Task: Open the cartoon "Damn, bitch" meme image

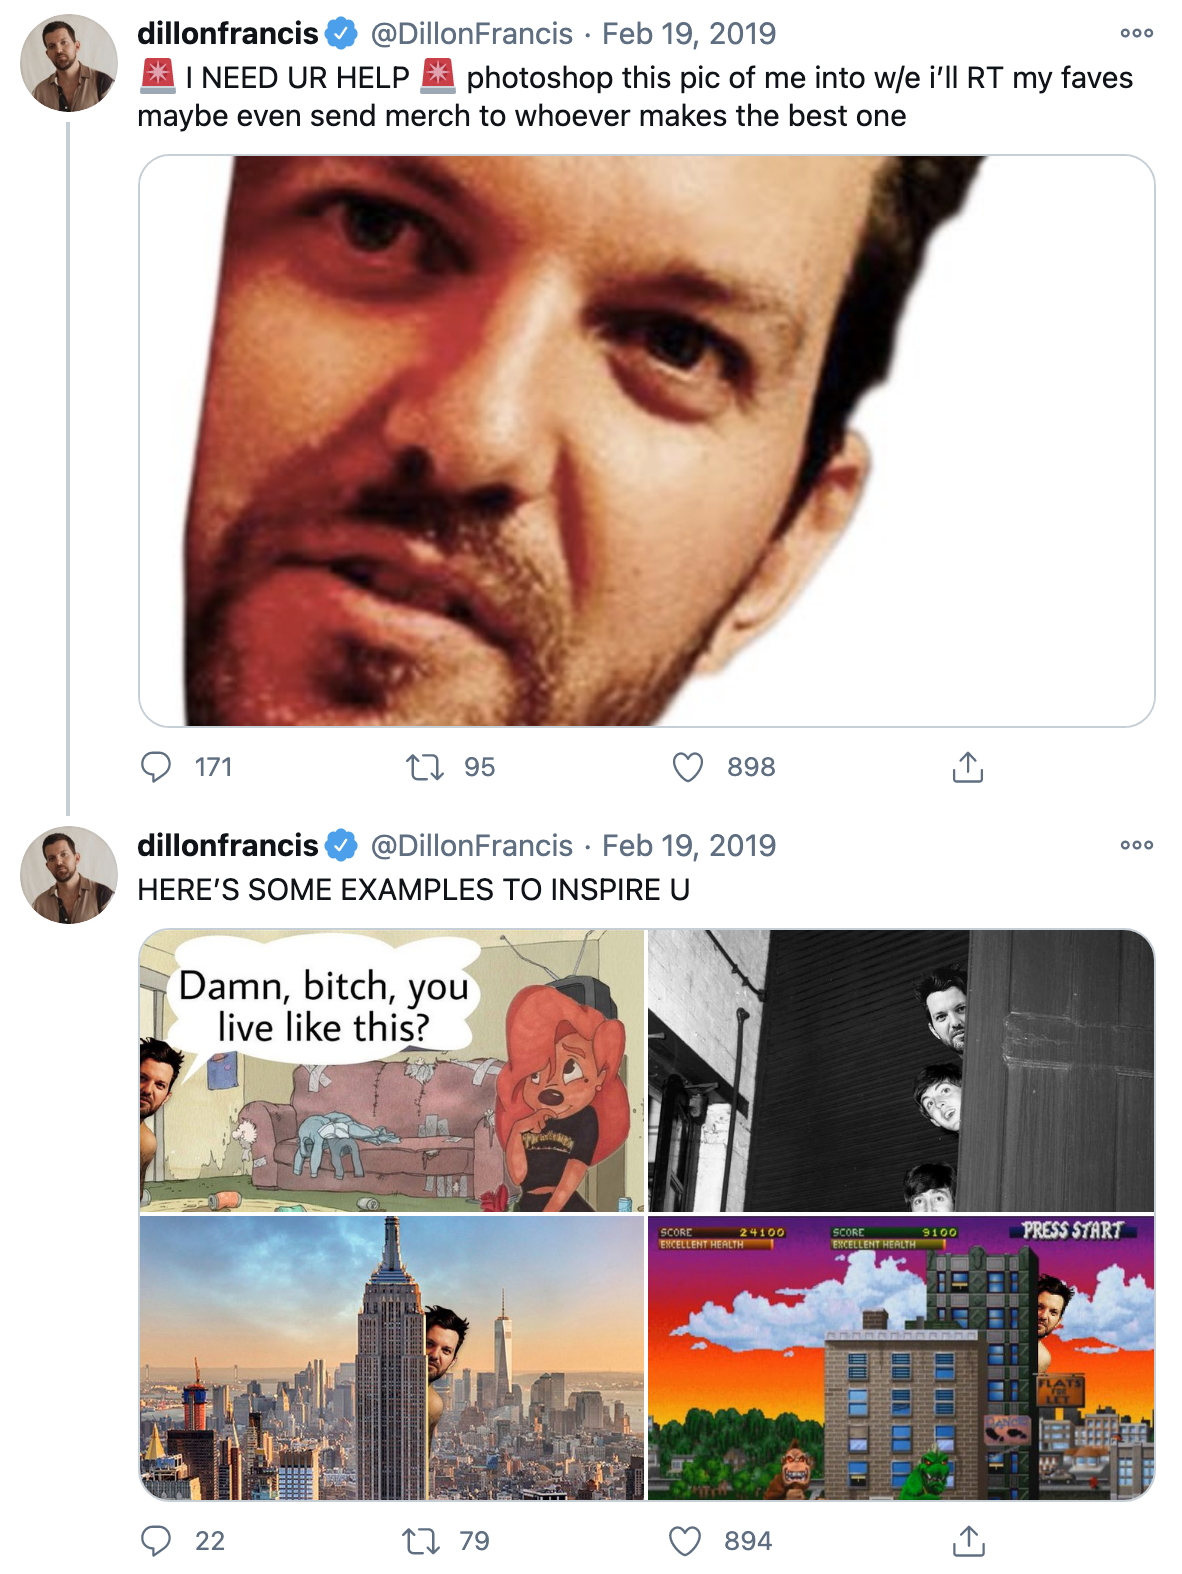Action: 392,1070
